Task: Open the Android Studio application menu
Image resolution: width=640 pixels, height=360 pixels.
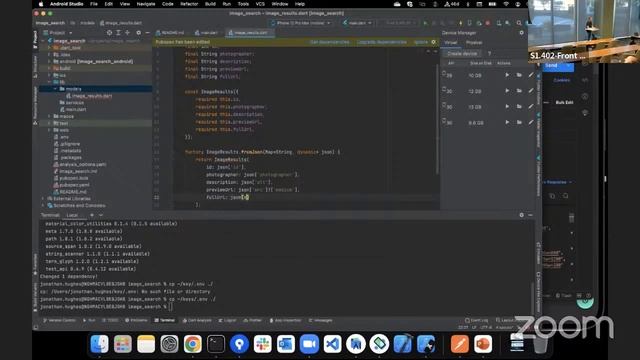Action: 67,4
